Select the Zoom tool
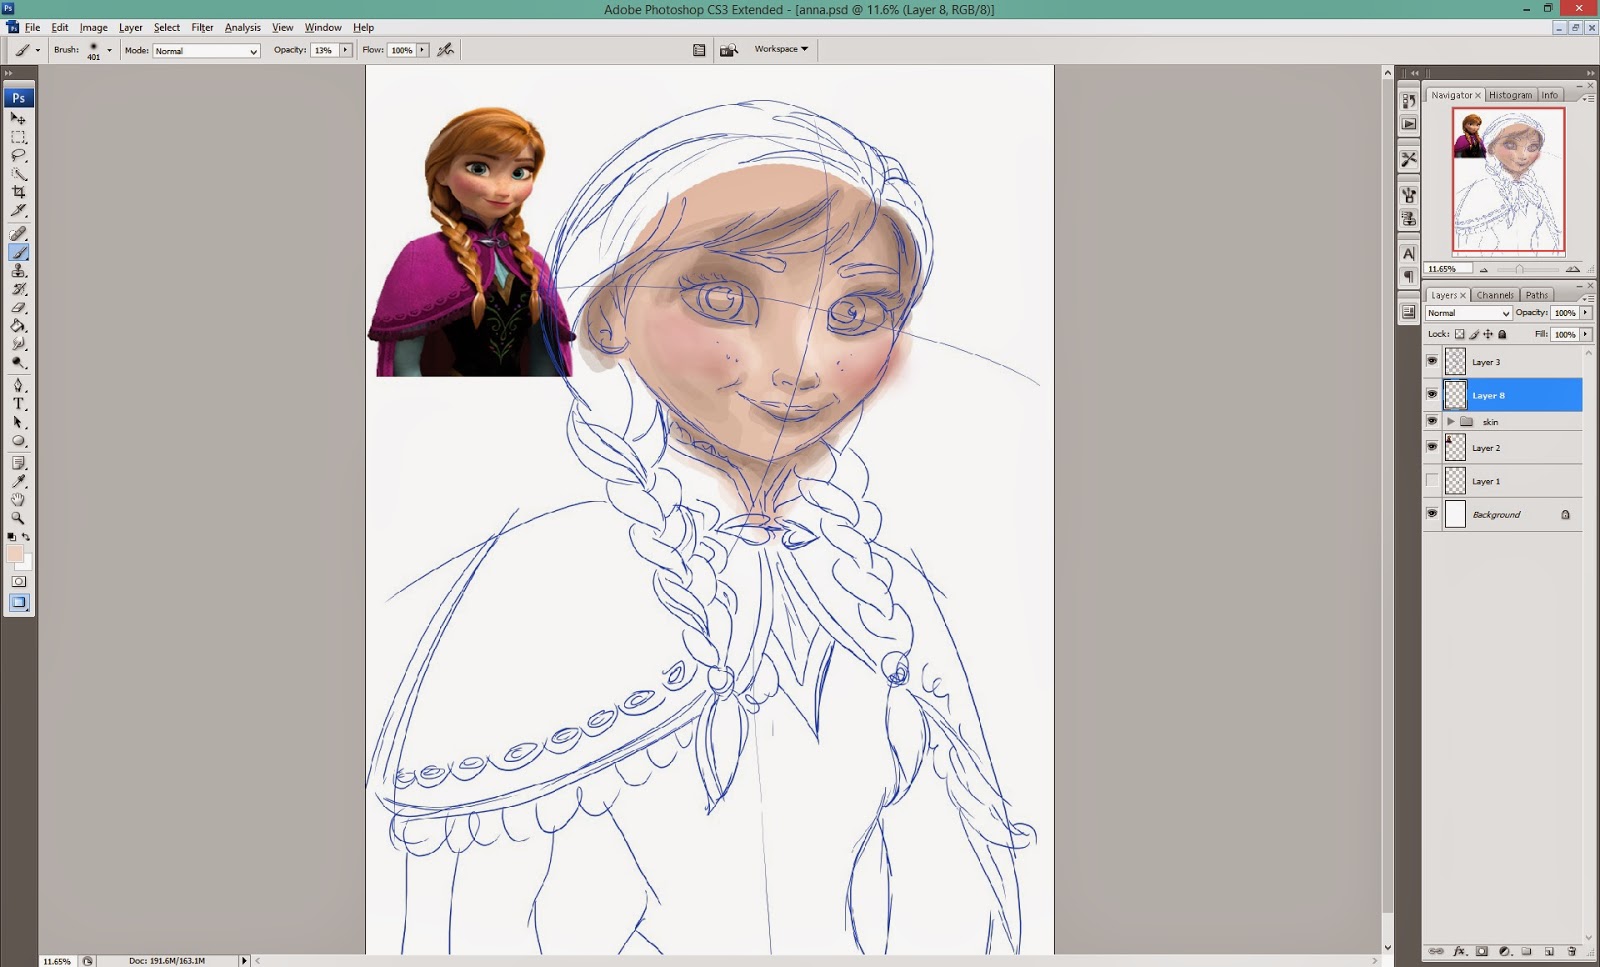This screenshot has height=967, width=1600. pos(18,518)
